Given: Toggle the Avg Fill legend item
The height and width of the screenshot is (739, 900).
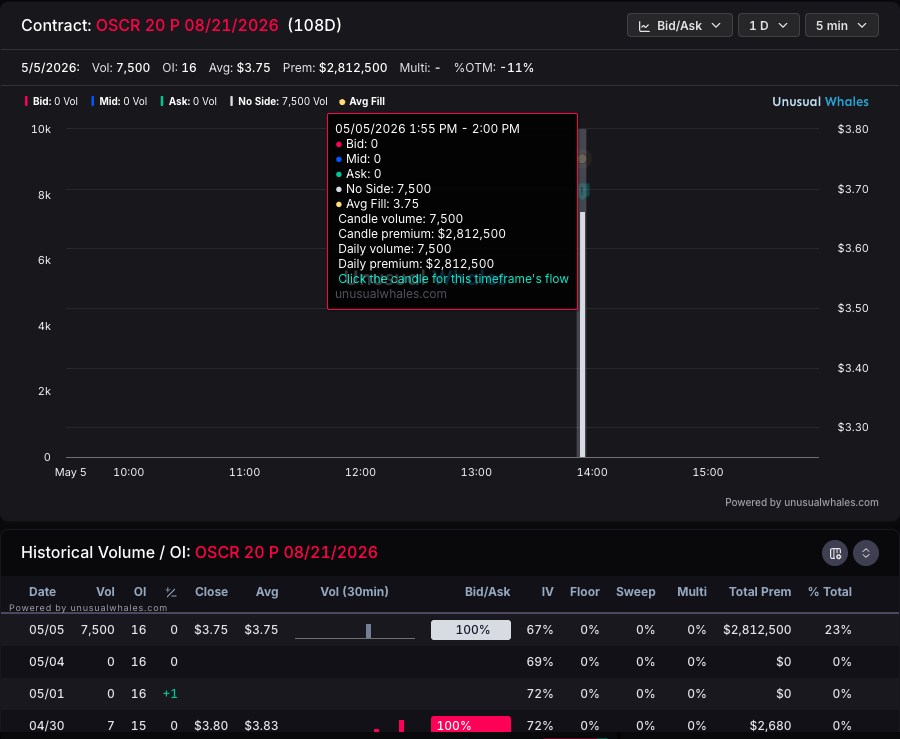Looking at the screenshot, I should pos(362,102).
